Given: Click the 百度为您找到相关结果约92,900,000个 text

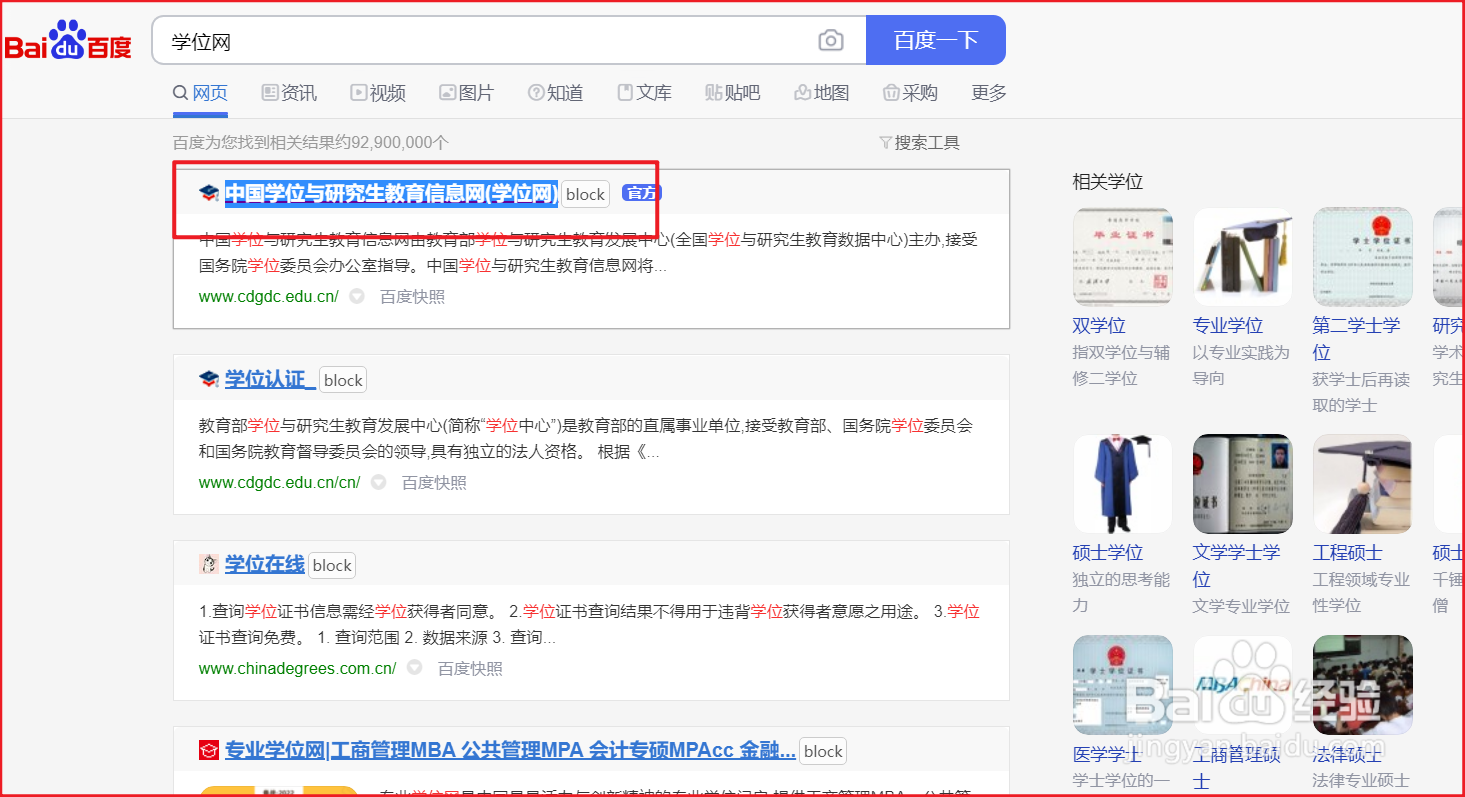Looking at the screenshot, I should pos(311,143).
